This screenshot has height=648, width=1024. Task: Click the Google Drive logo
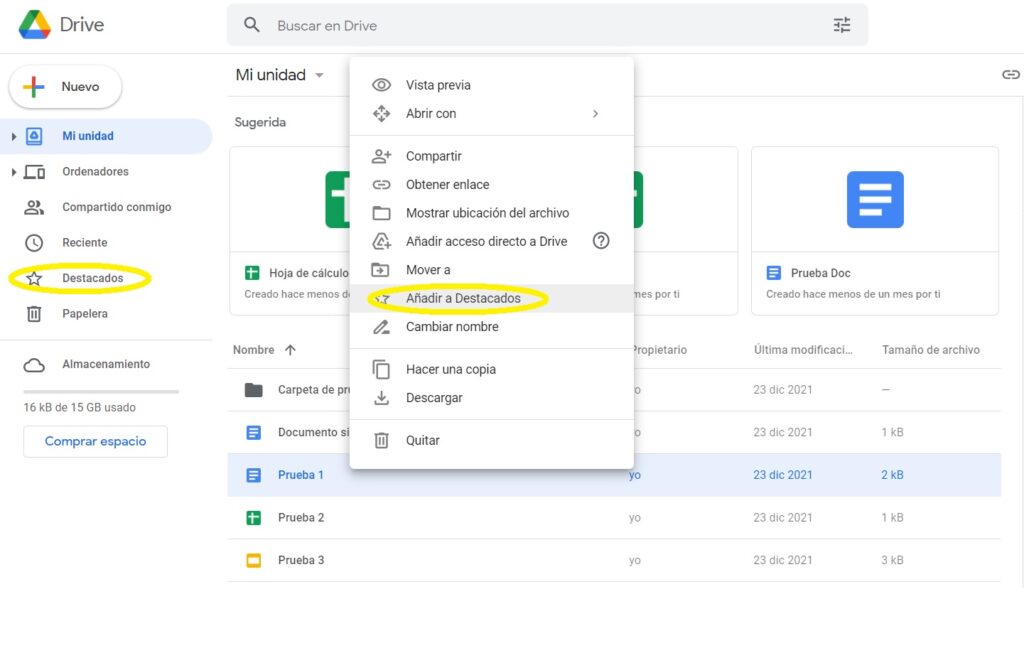click(35, 25)
